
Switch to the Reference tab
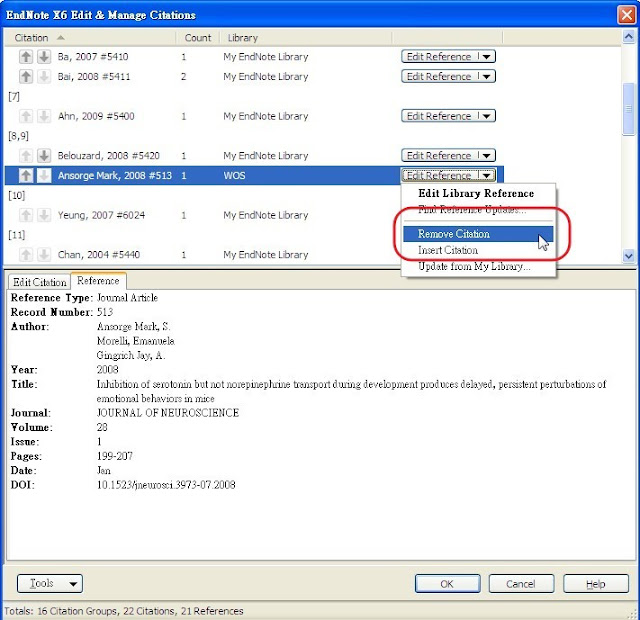coord(98,281)
